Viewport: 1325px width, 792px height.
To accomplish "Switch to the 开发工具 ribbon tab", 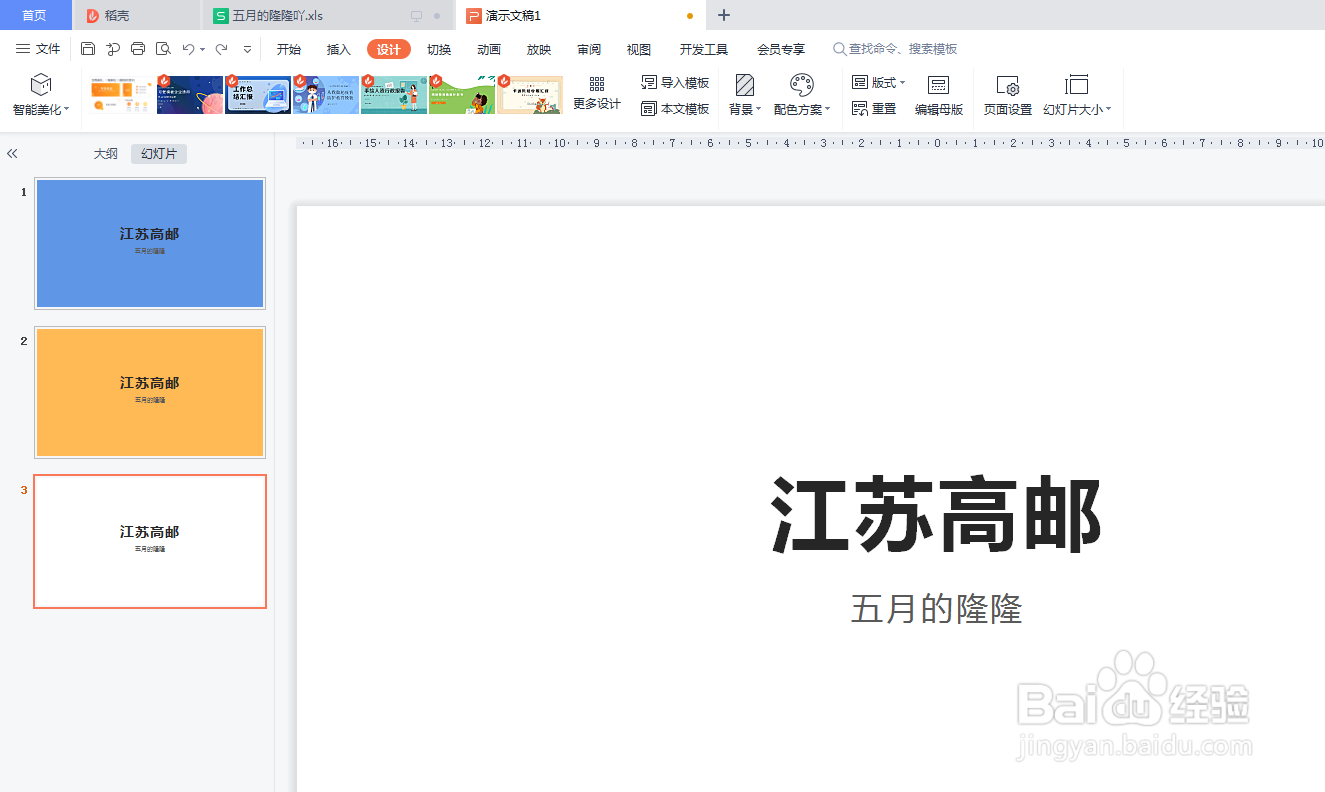I will pos(704,49).
